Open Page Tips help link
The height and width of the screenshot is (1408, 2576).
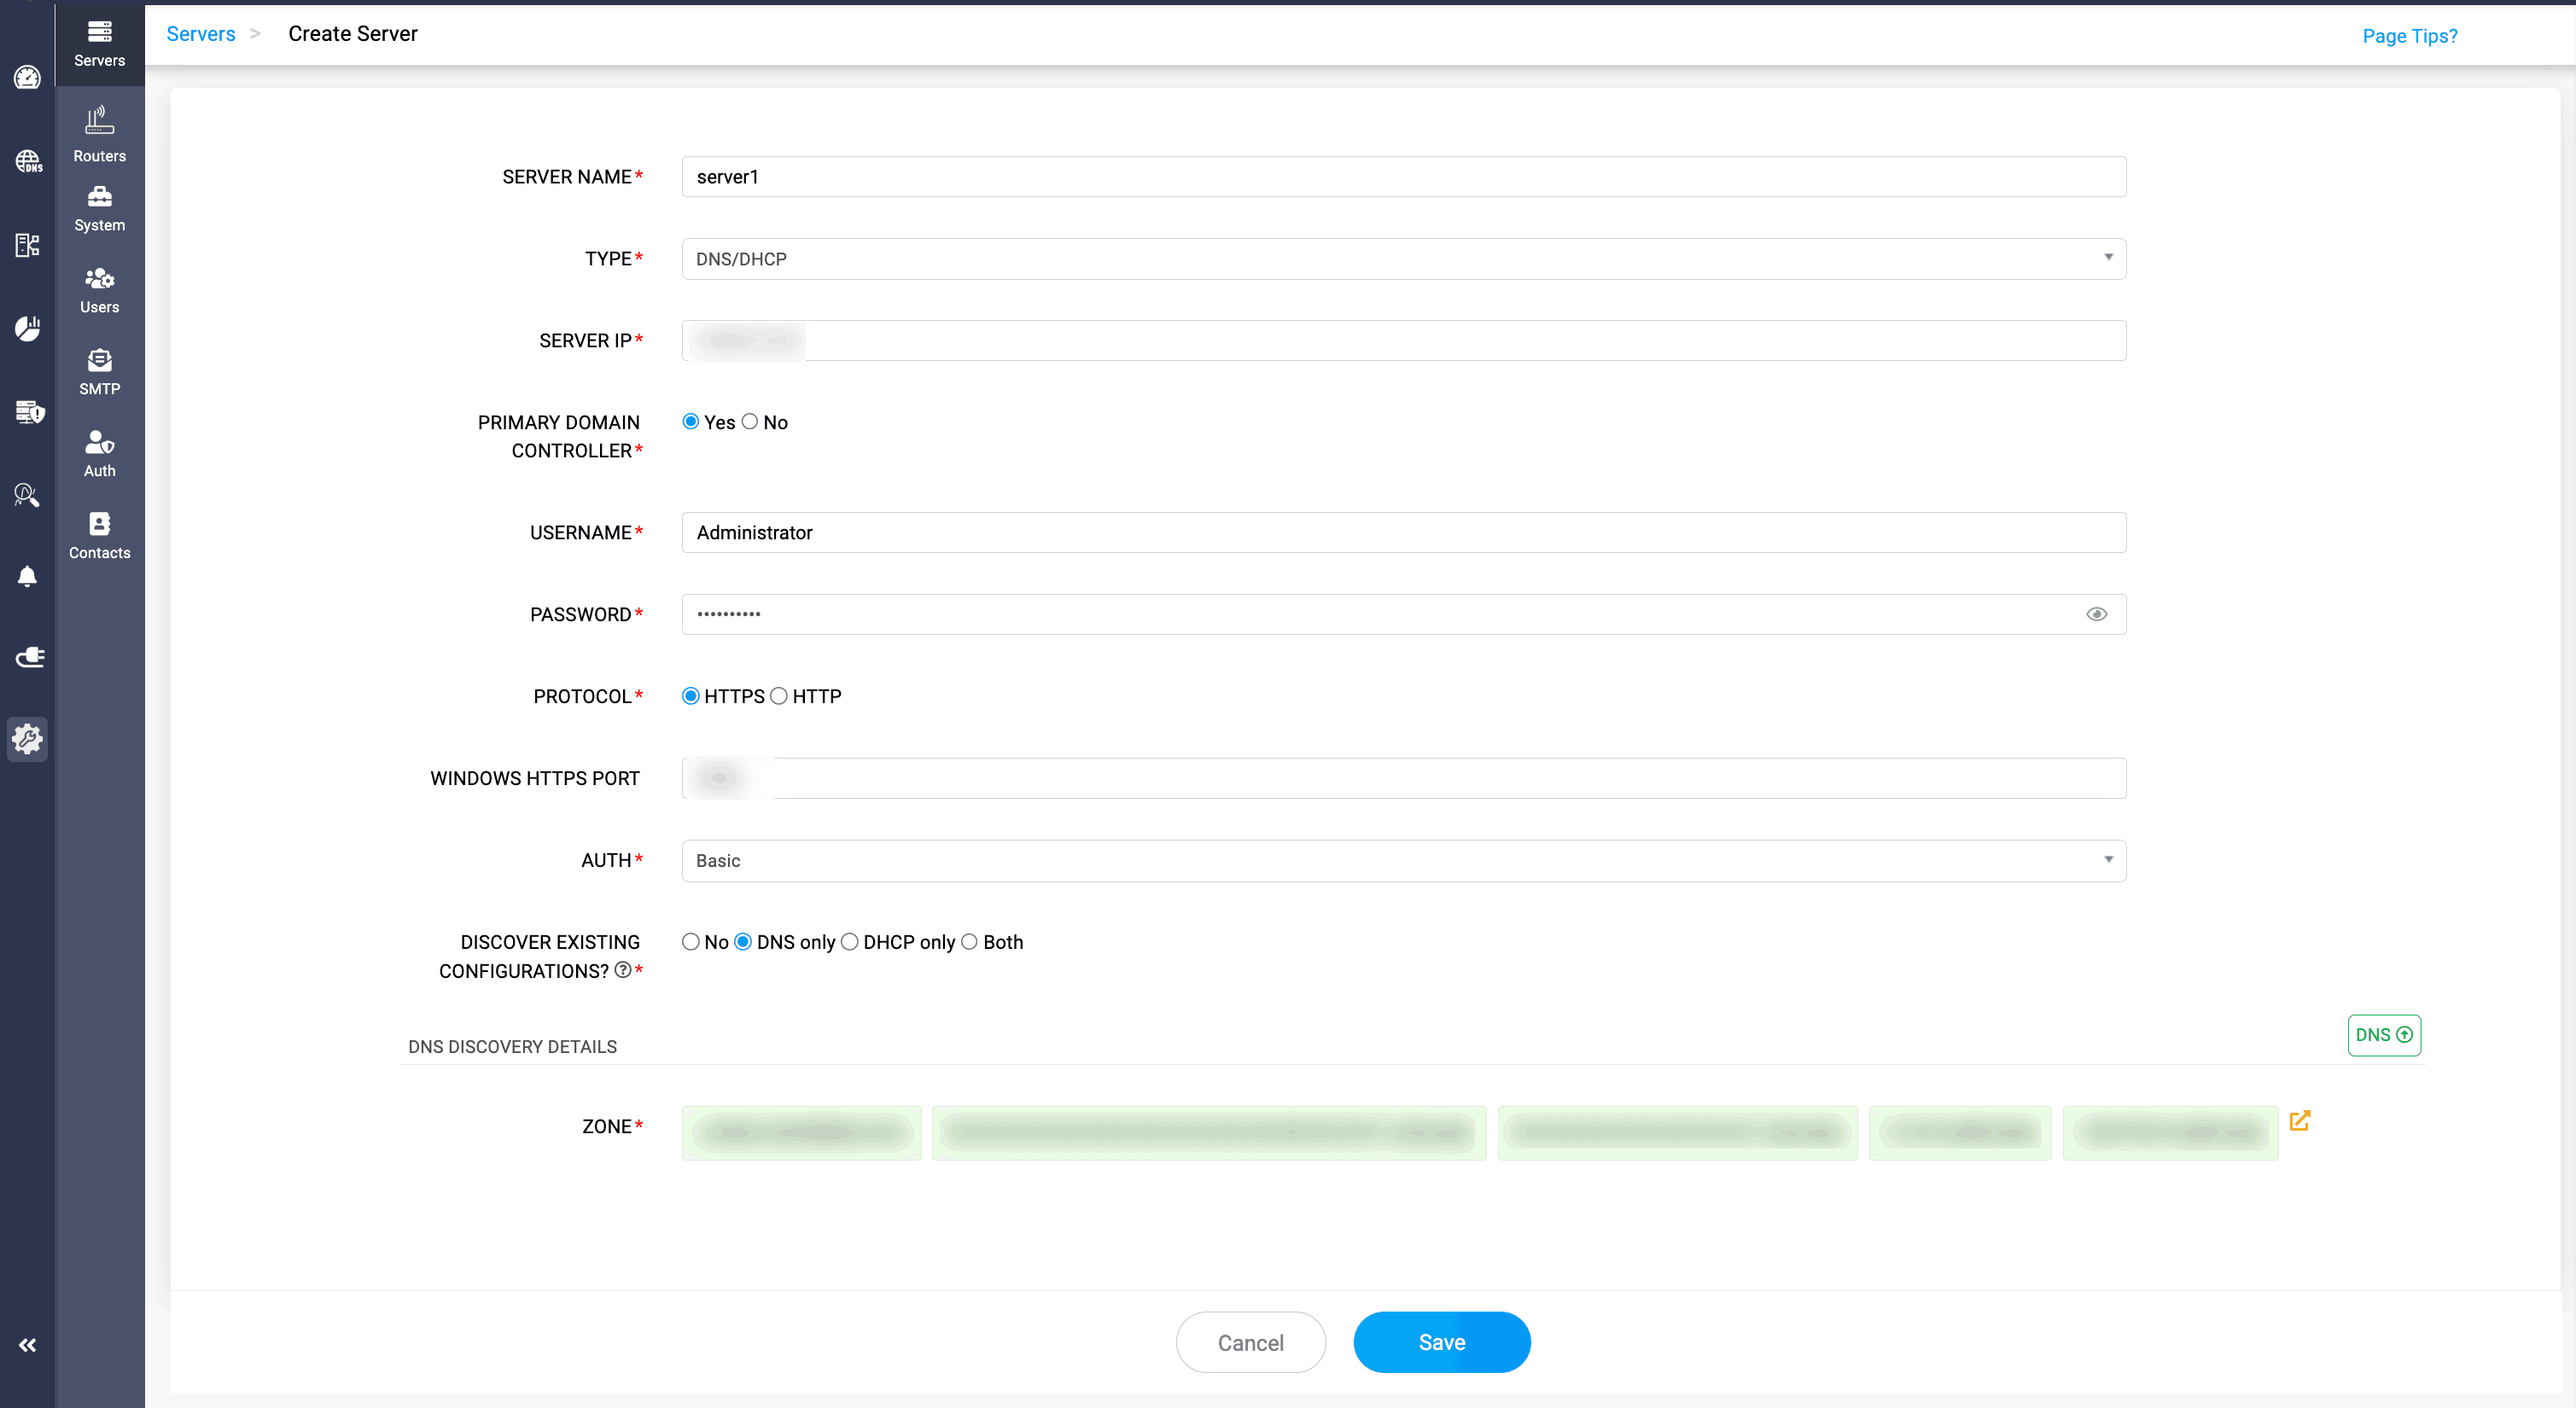[2410, 36]
